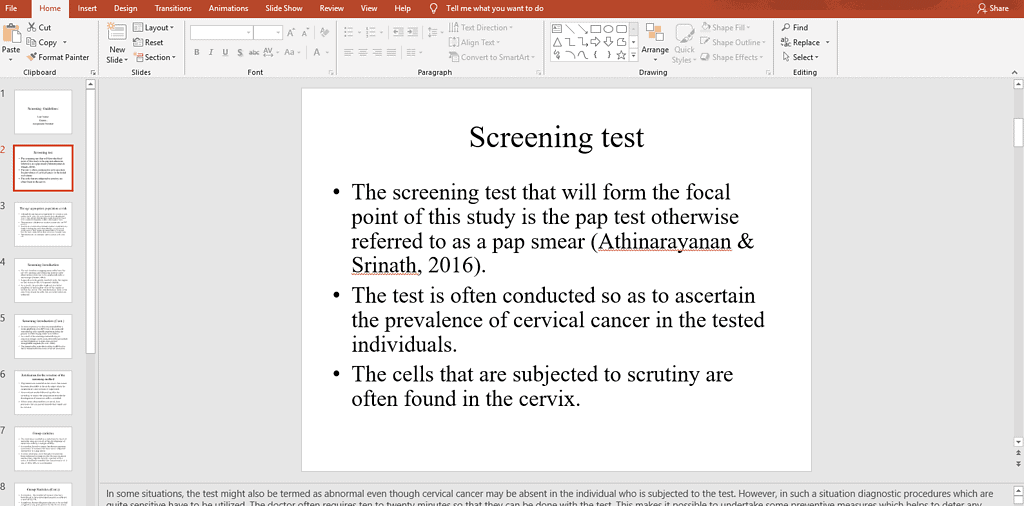Image resolution: width=1024 pixels, height=506 pixels.
Task: Open the Replace dropdown arrow
Action: click(827, 42)
